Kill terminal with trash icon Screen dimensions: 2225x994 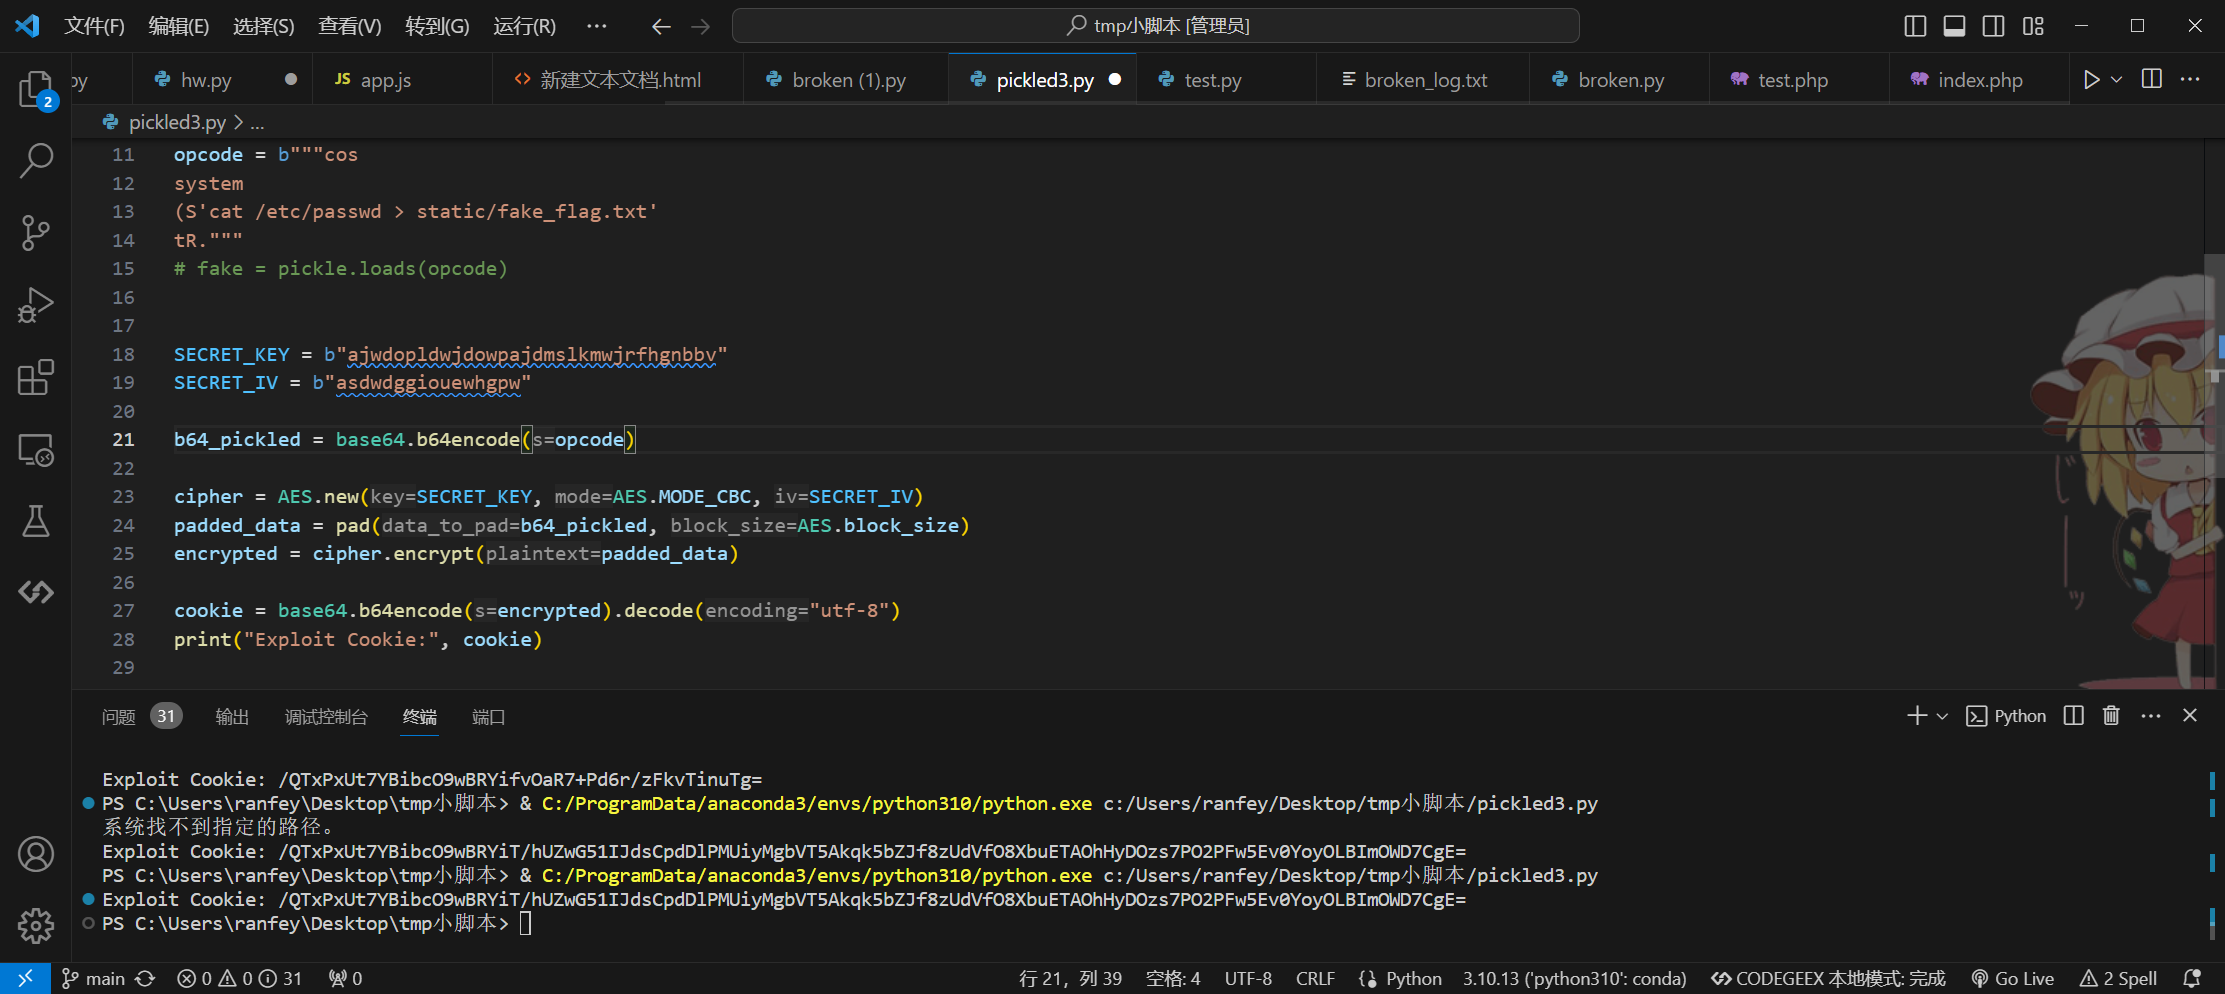pyautogui.click(x=2111, y=716)
